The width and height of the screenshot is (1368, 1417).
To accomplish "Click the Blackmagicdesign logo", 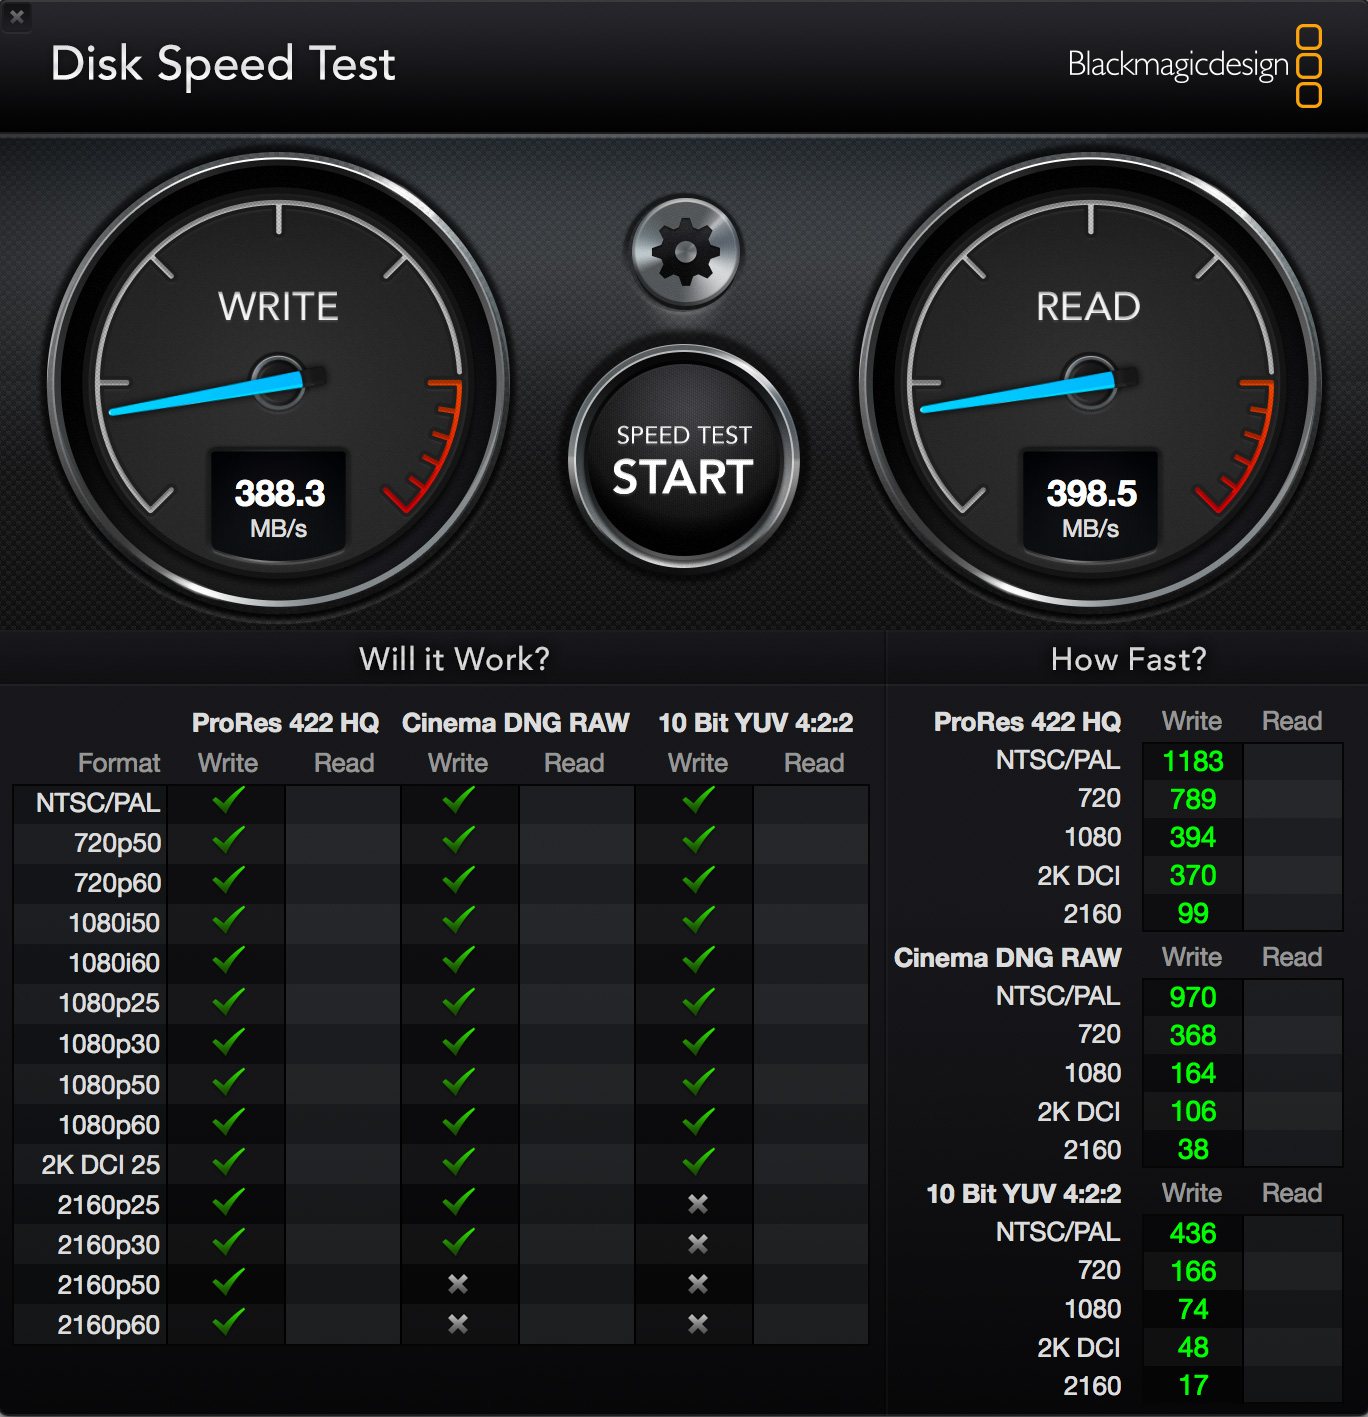I will 1195,65.
